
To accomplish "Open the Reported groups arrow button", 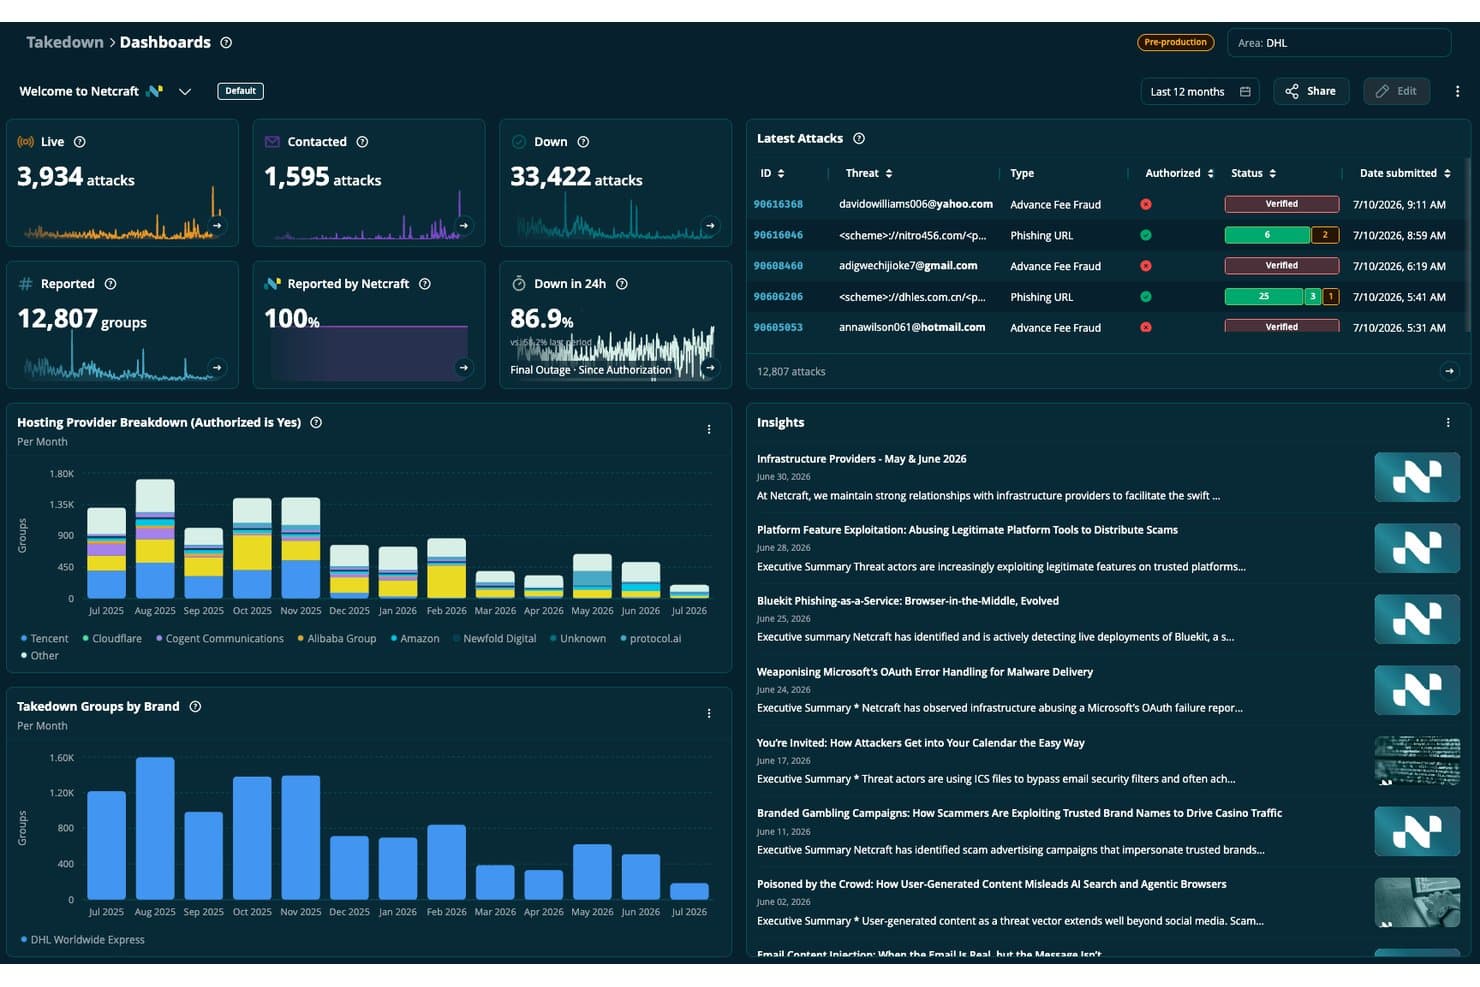I will (x=217, y=368).
